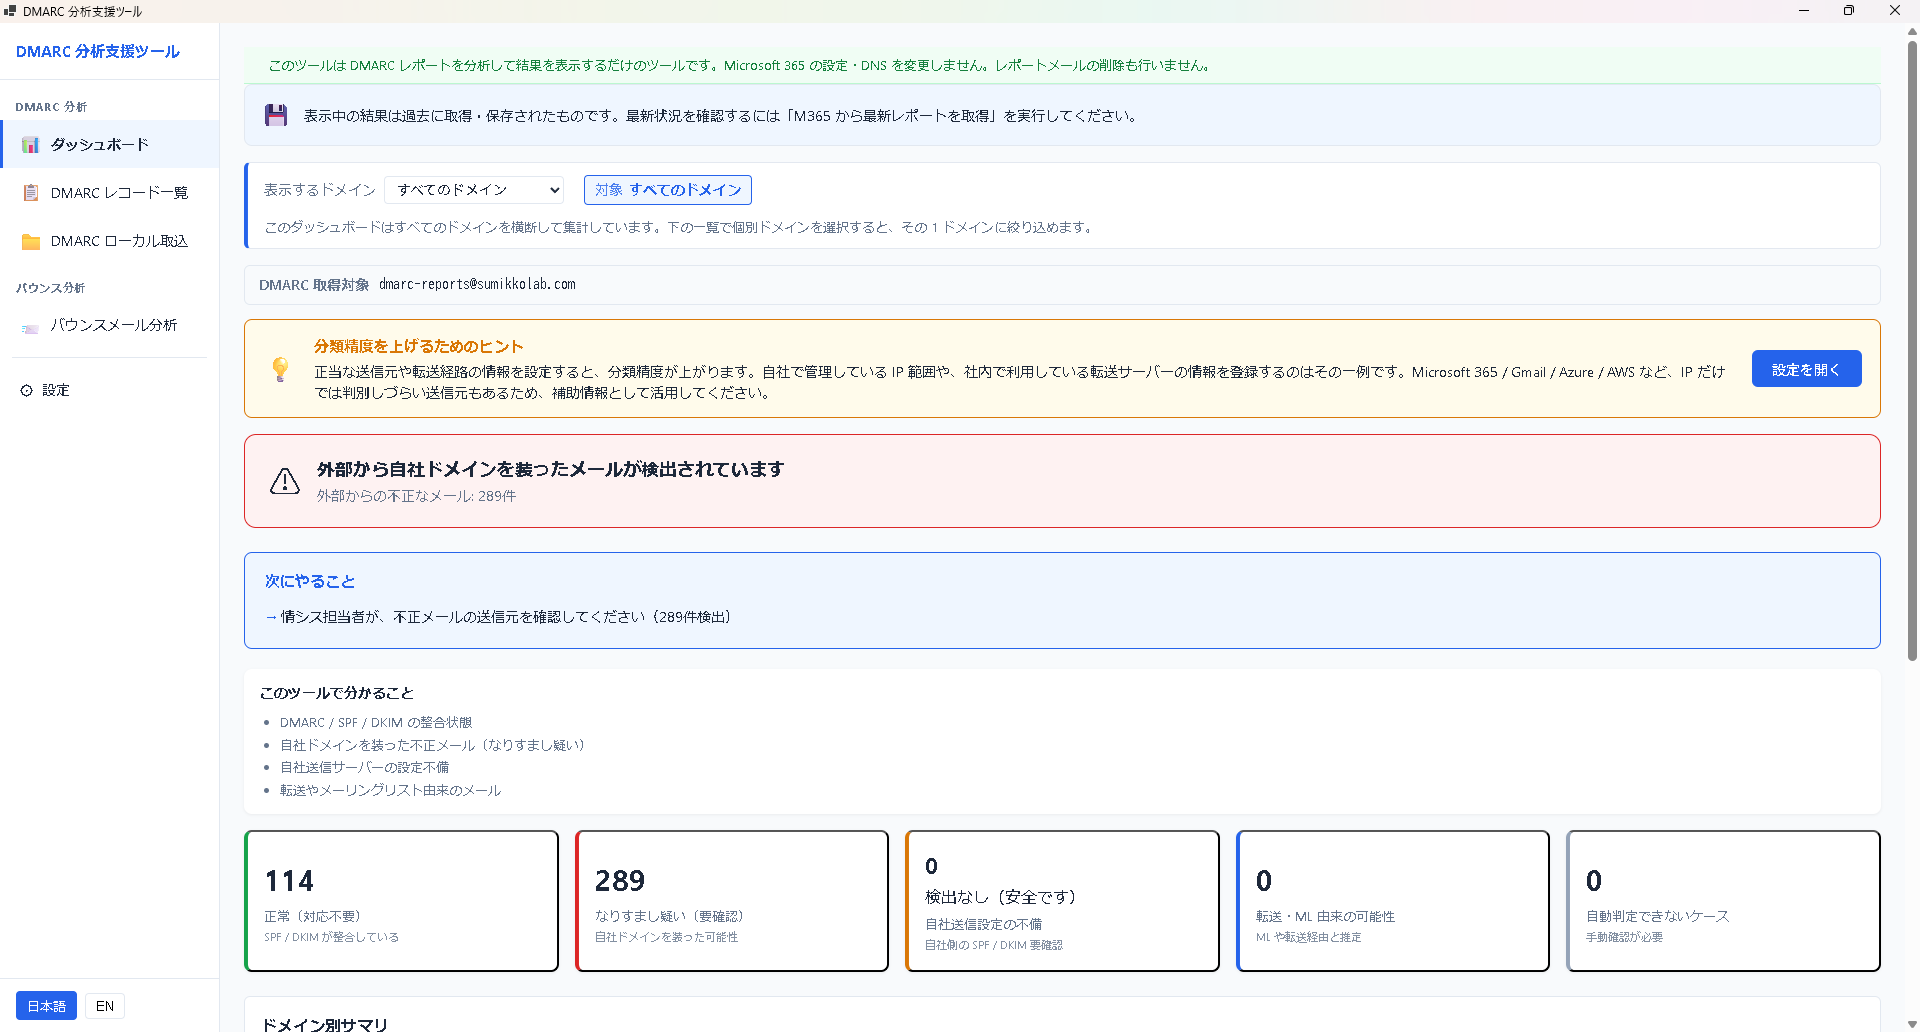Open DMARC レコード一覧 page

point(110,193)
